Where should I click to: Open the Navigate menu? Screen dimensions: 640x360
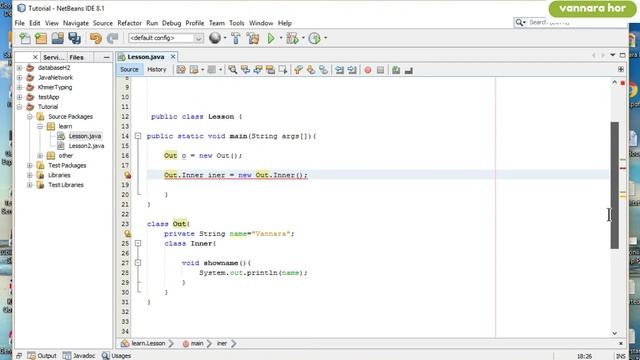click(76, 23)
